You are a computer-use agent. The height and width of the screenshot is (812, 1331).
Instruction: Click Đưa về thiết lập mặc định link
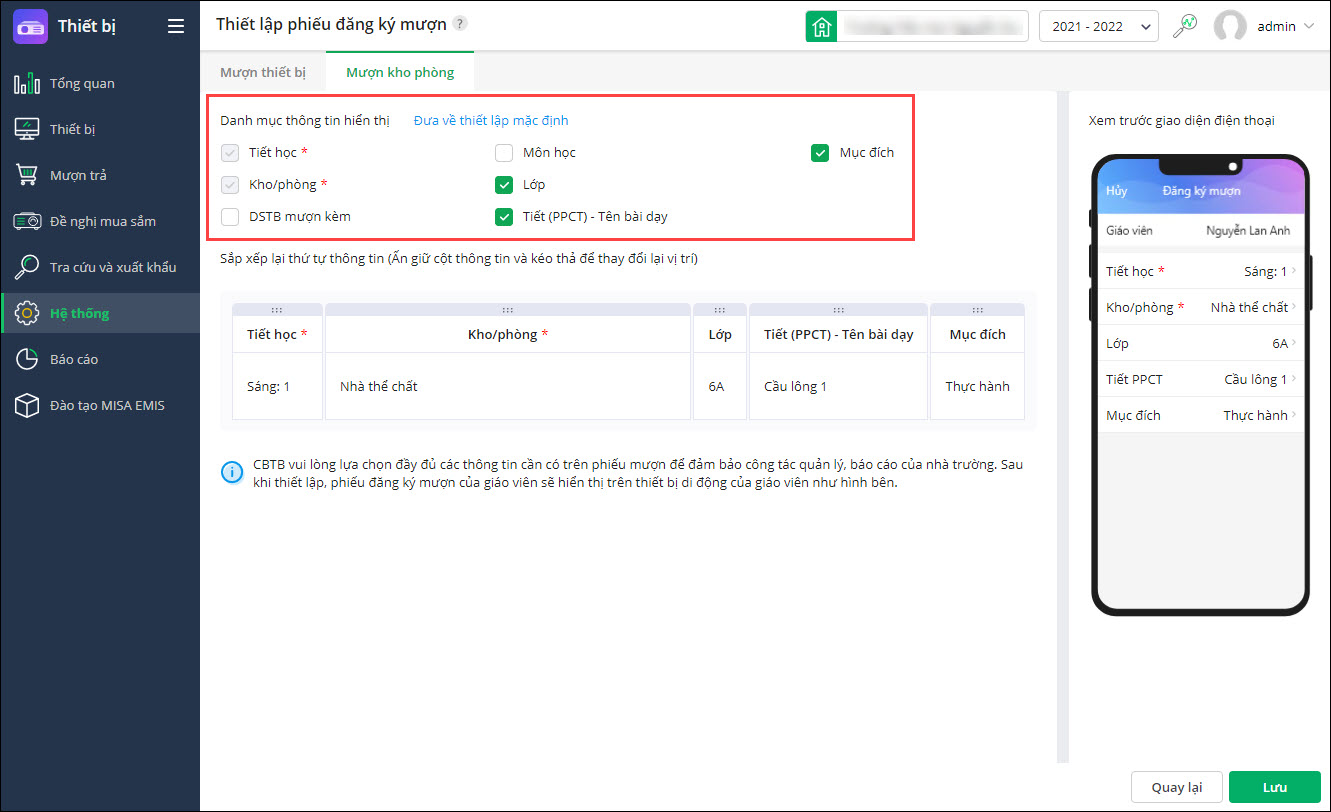491,121
